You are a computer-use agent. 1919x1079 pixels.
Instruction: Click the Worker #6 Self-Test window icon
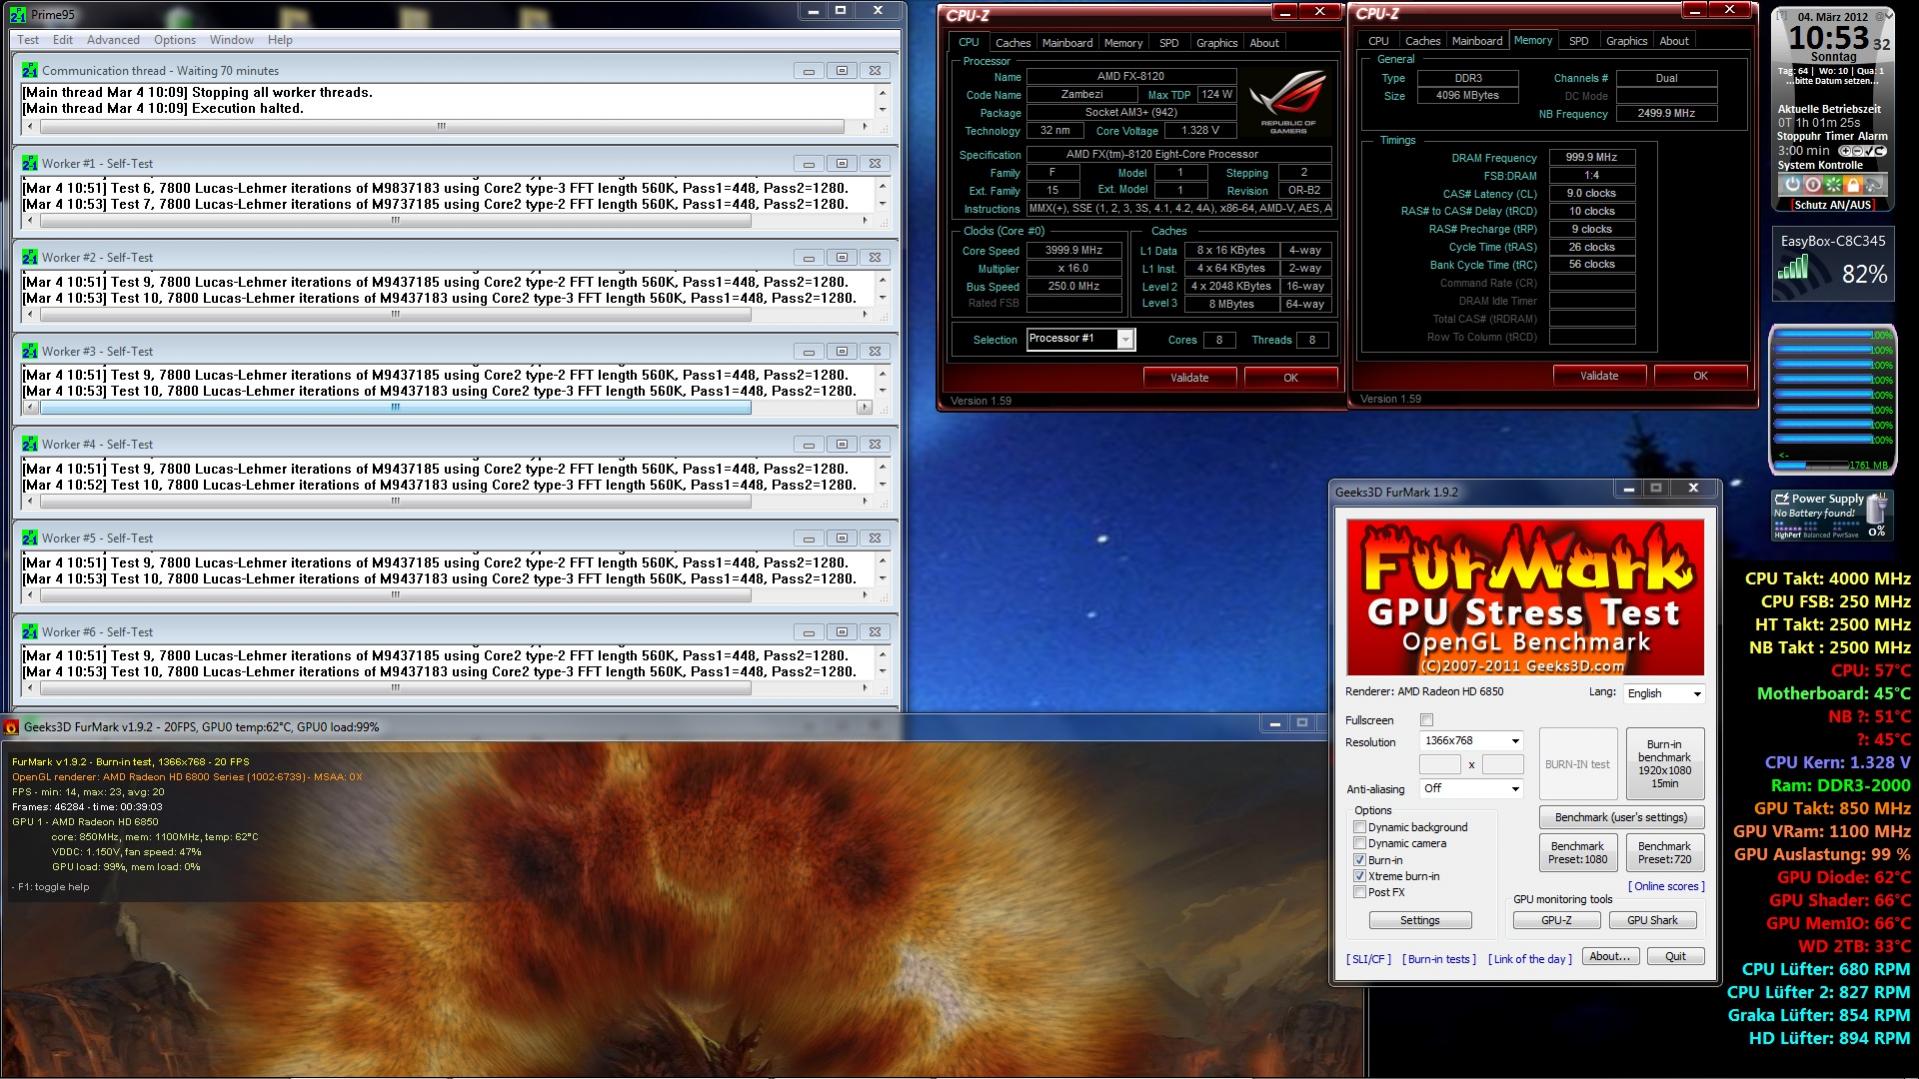[30, 632]
